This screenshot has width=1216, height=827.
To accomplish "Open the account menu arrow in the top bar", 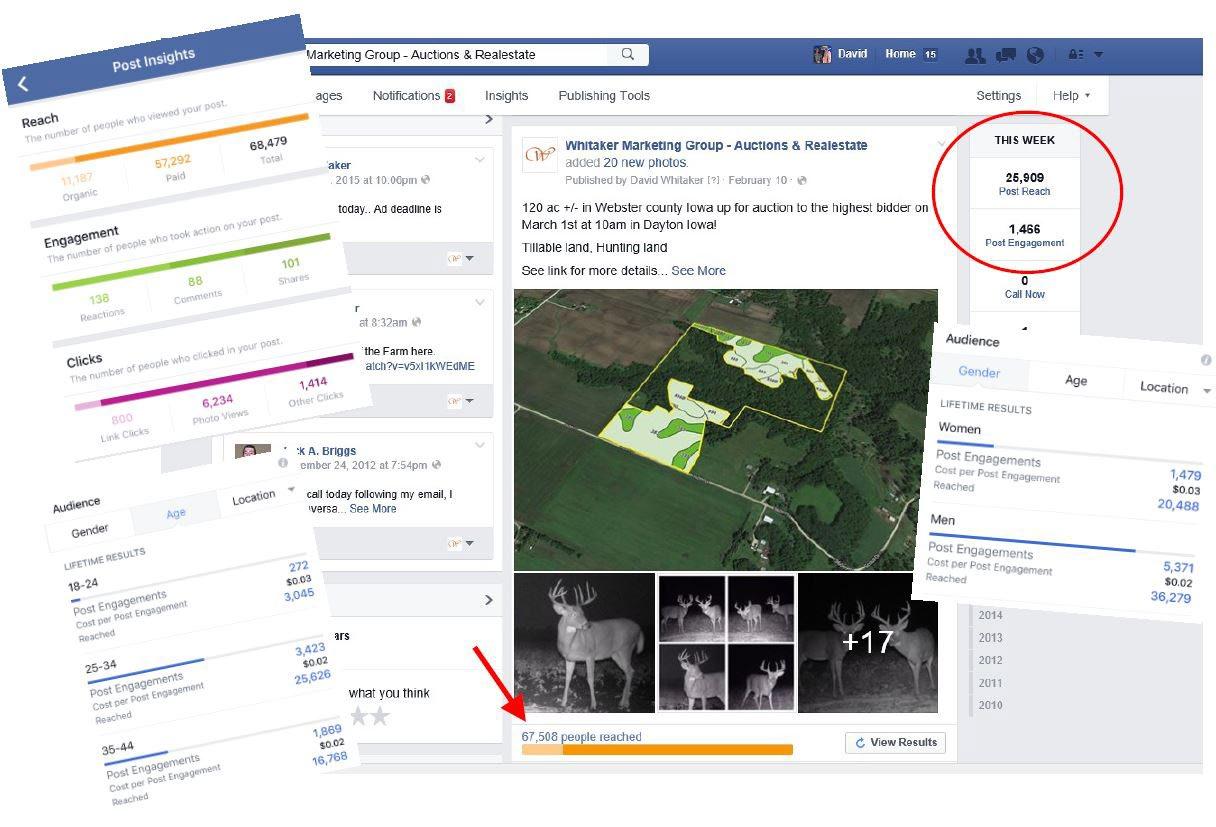I will point(1099,55).
